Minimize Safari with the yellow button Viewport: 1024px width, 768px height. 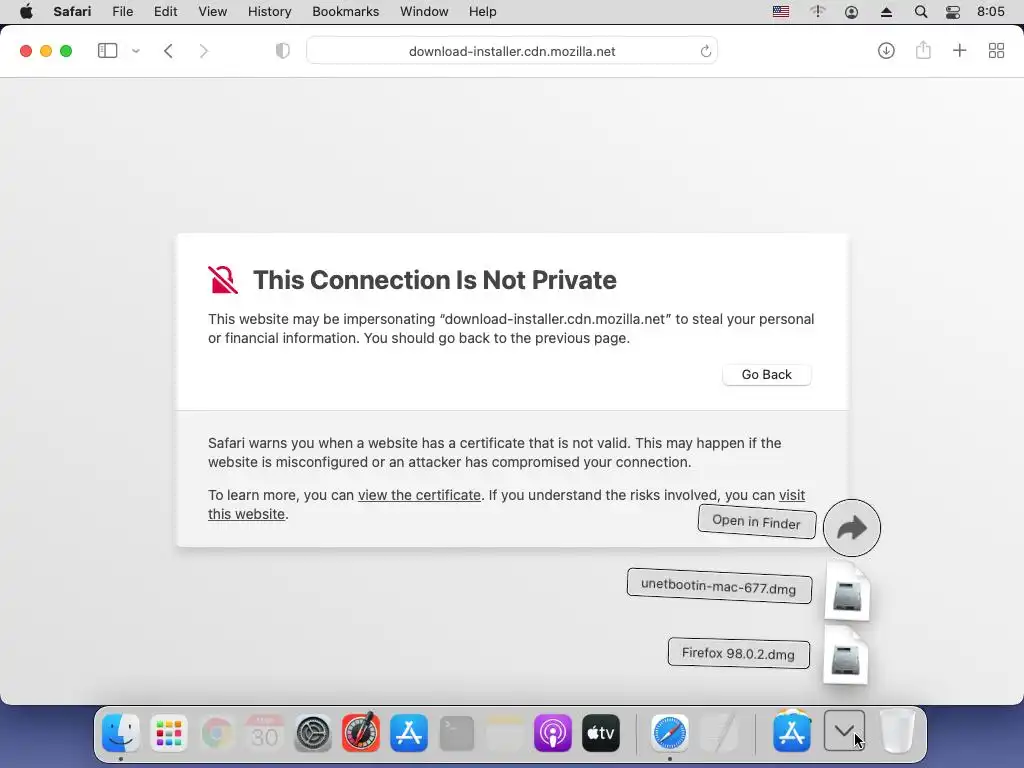(x=46, y=51)
